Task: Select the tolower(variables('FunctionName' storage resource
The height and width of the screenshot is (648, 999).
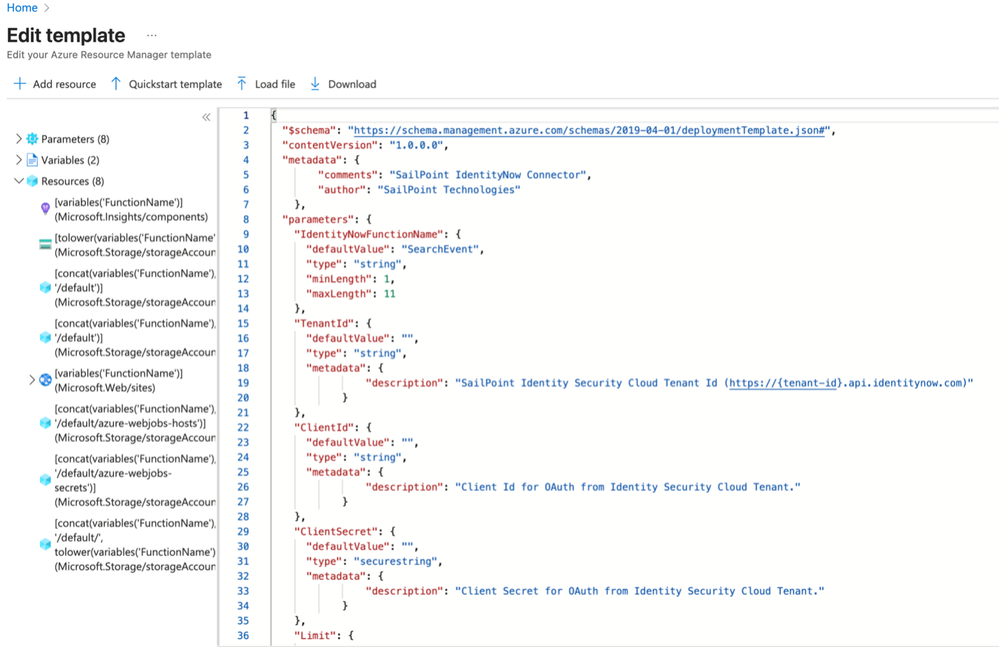Action: 135,245
